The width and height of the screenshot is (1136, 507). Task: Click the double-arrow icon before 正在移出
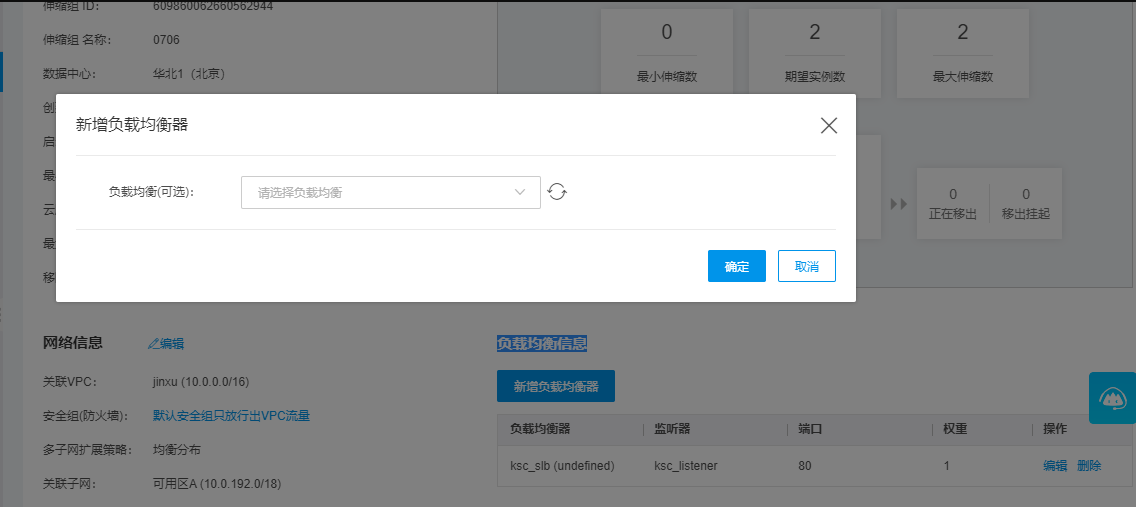(x=898, y=203)
